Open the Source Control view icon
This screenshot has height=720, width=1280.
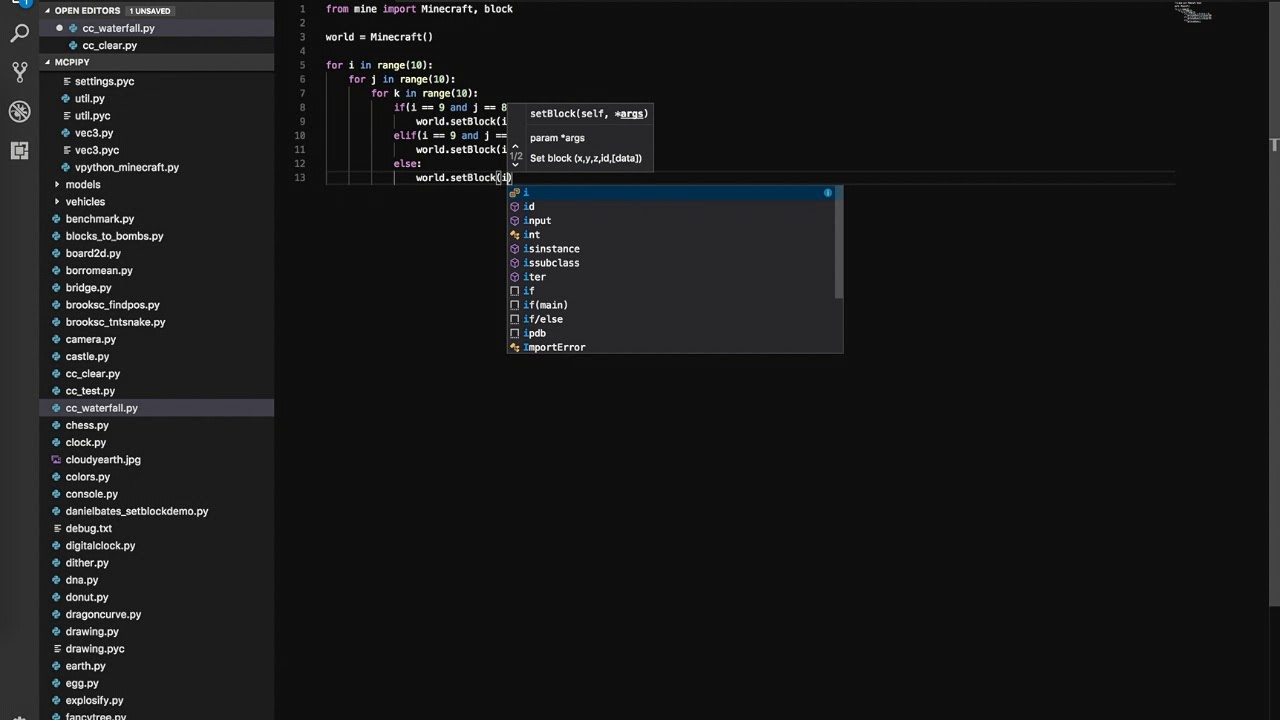point(19,72)
